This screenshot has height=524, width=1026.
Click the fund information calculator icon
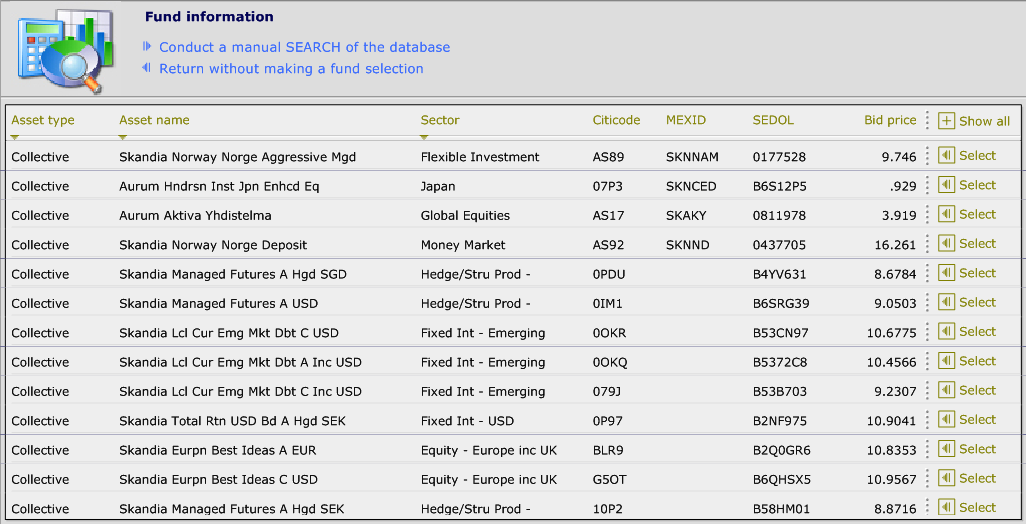pos(65,50)
